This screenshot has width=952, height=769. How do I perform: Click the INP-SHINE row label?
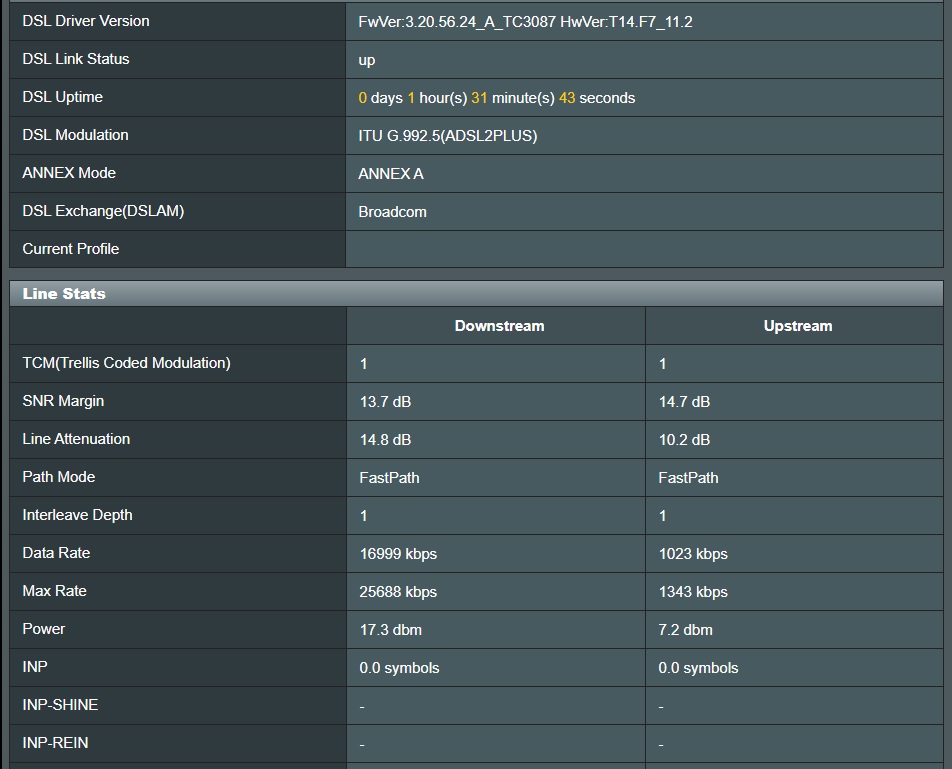click(60, 705)
